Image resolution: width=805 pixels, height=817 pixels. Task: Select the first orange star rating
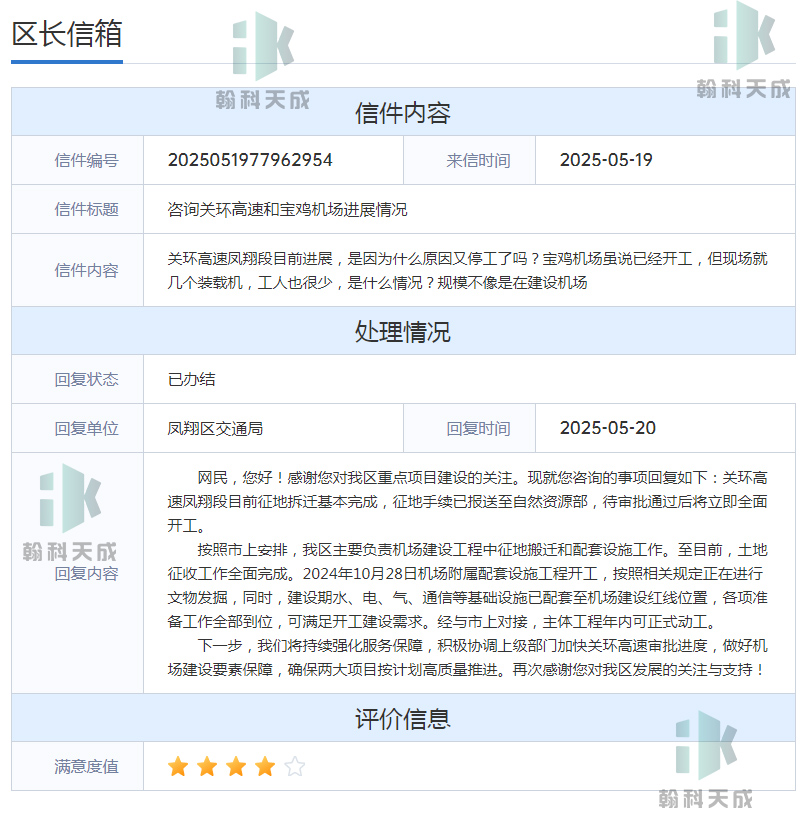coord(178,765)
